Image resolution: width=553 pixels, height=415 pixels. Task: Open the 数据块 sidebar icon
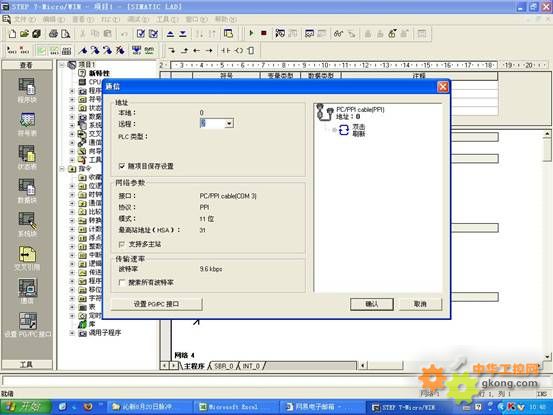click(x=27, y=191)
